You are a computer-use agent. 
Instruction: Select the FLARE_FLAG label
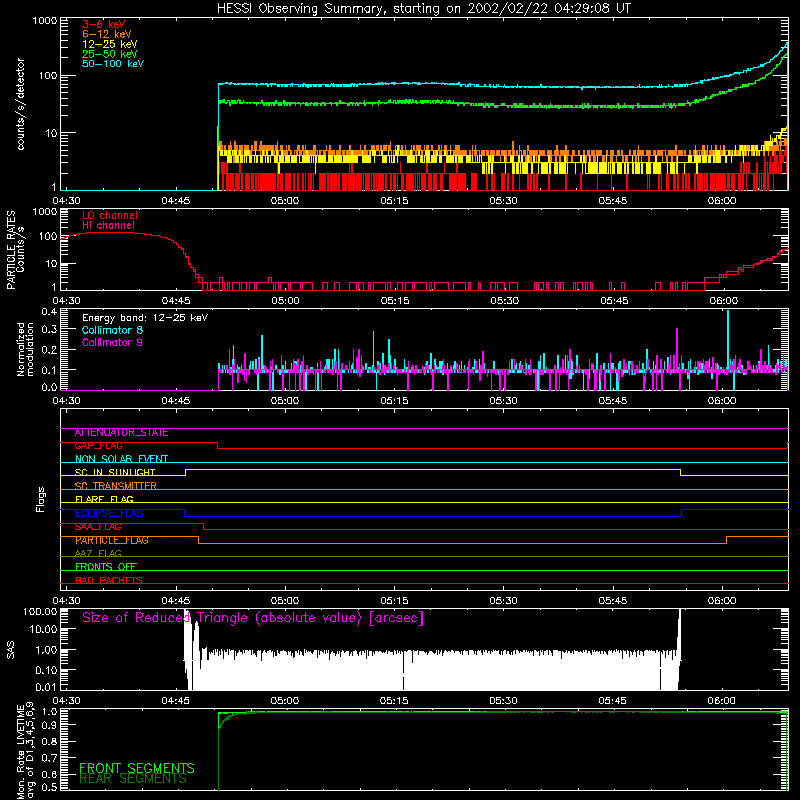[x=104, y=499]
